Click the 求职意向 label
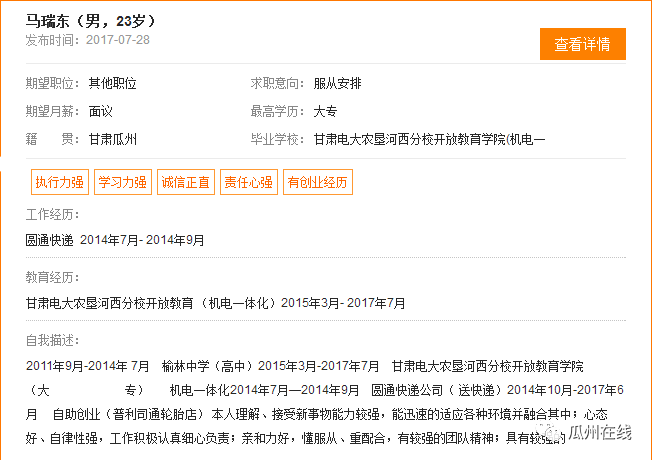This screenshot has width=652, height=460. click(277, 84)
